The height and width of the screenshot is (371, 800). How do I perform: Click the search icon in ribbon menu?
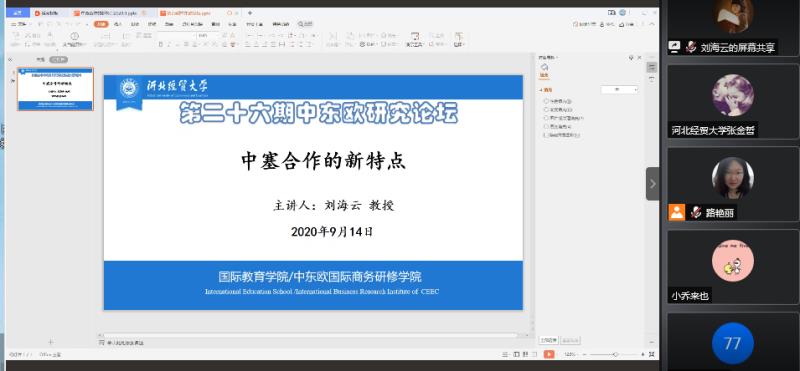point(302,24)
